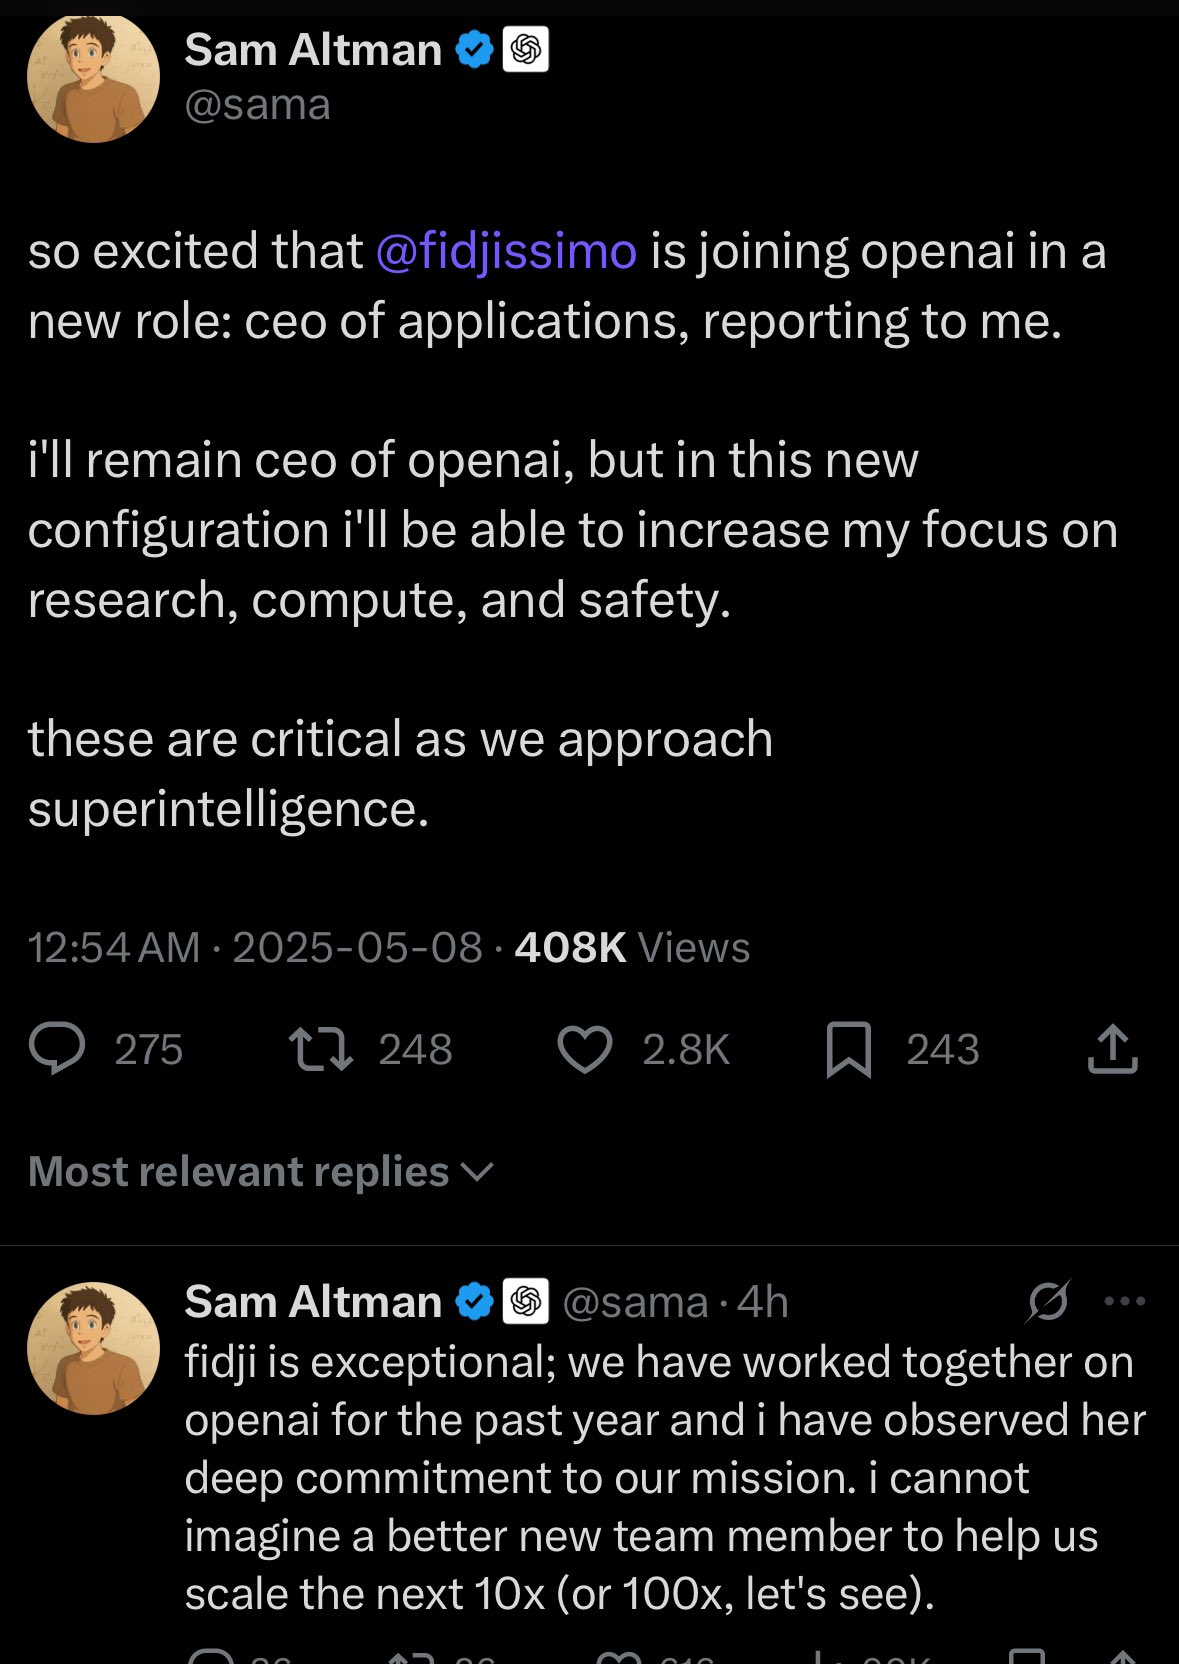Open Sam Altman name in the reply
1179x1664 pixels.
pyautogui.click(x=312, y=1302)
